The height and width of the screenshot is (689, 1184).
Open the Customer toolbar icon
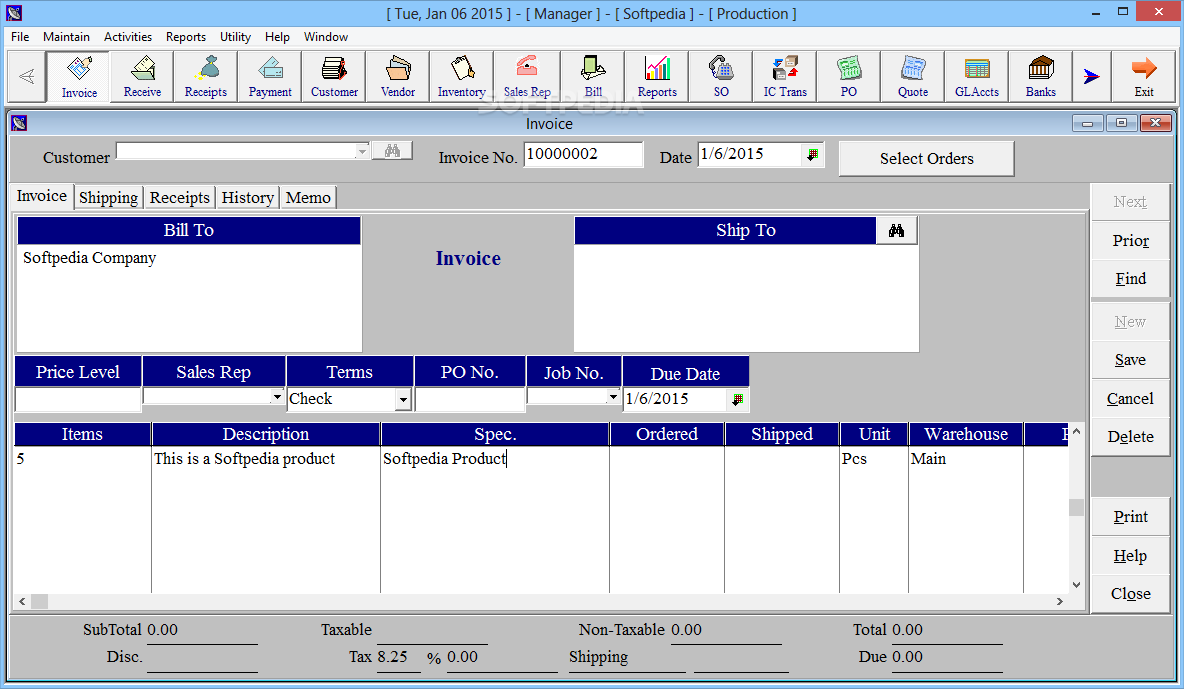[x=334, y=76]
